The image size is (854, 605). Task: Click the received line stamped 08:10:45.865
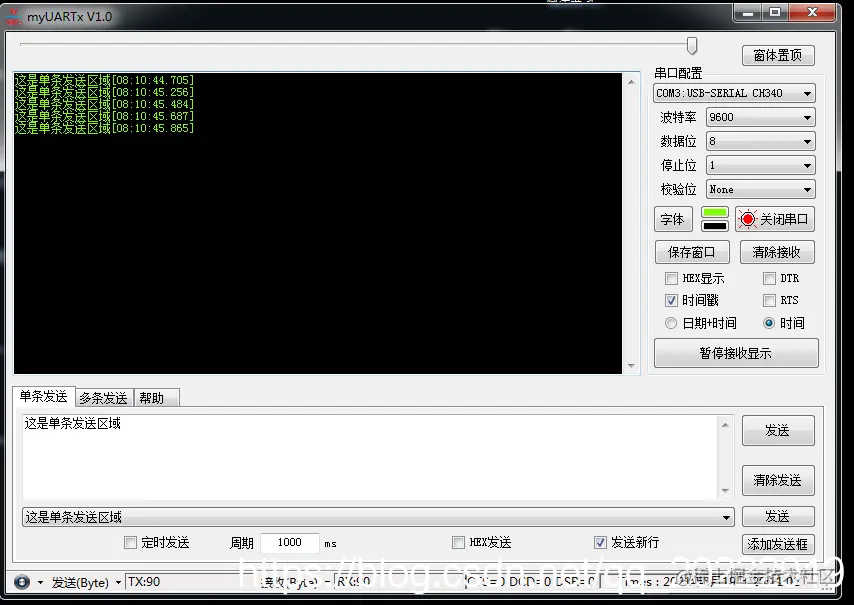[x=104, y=129]
